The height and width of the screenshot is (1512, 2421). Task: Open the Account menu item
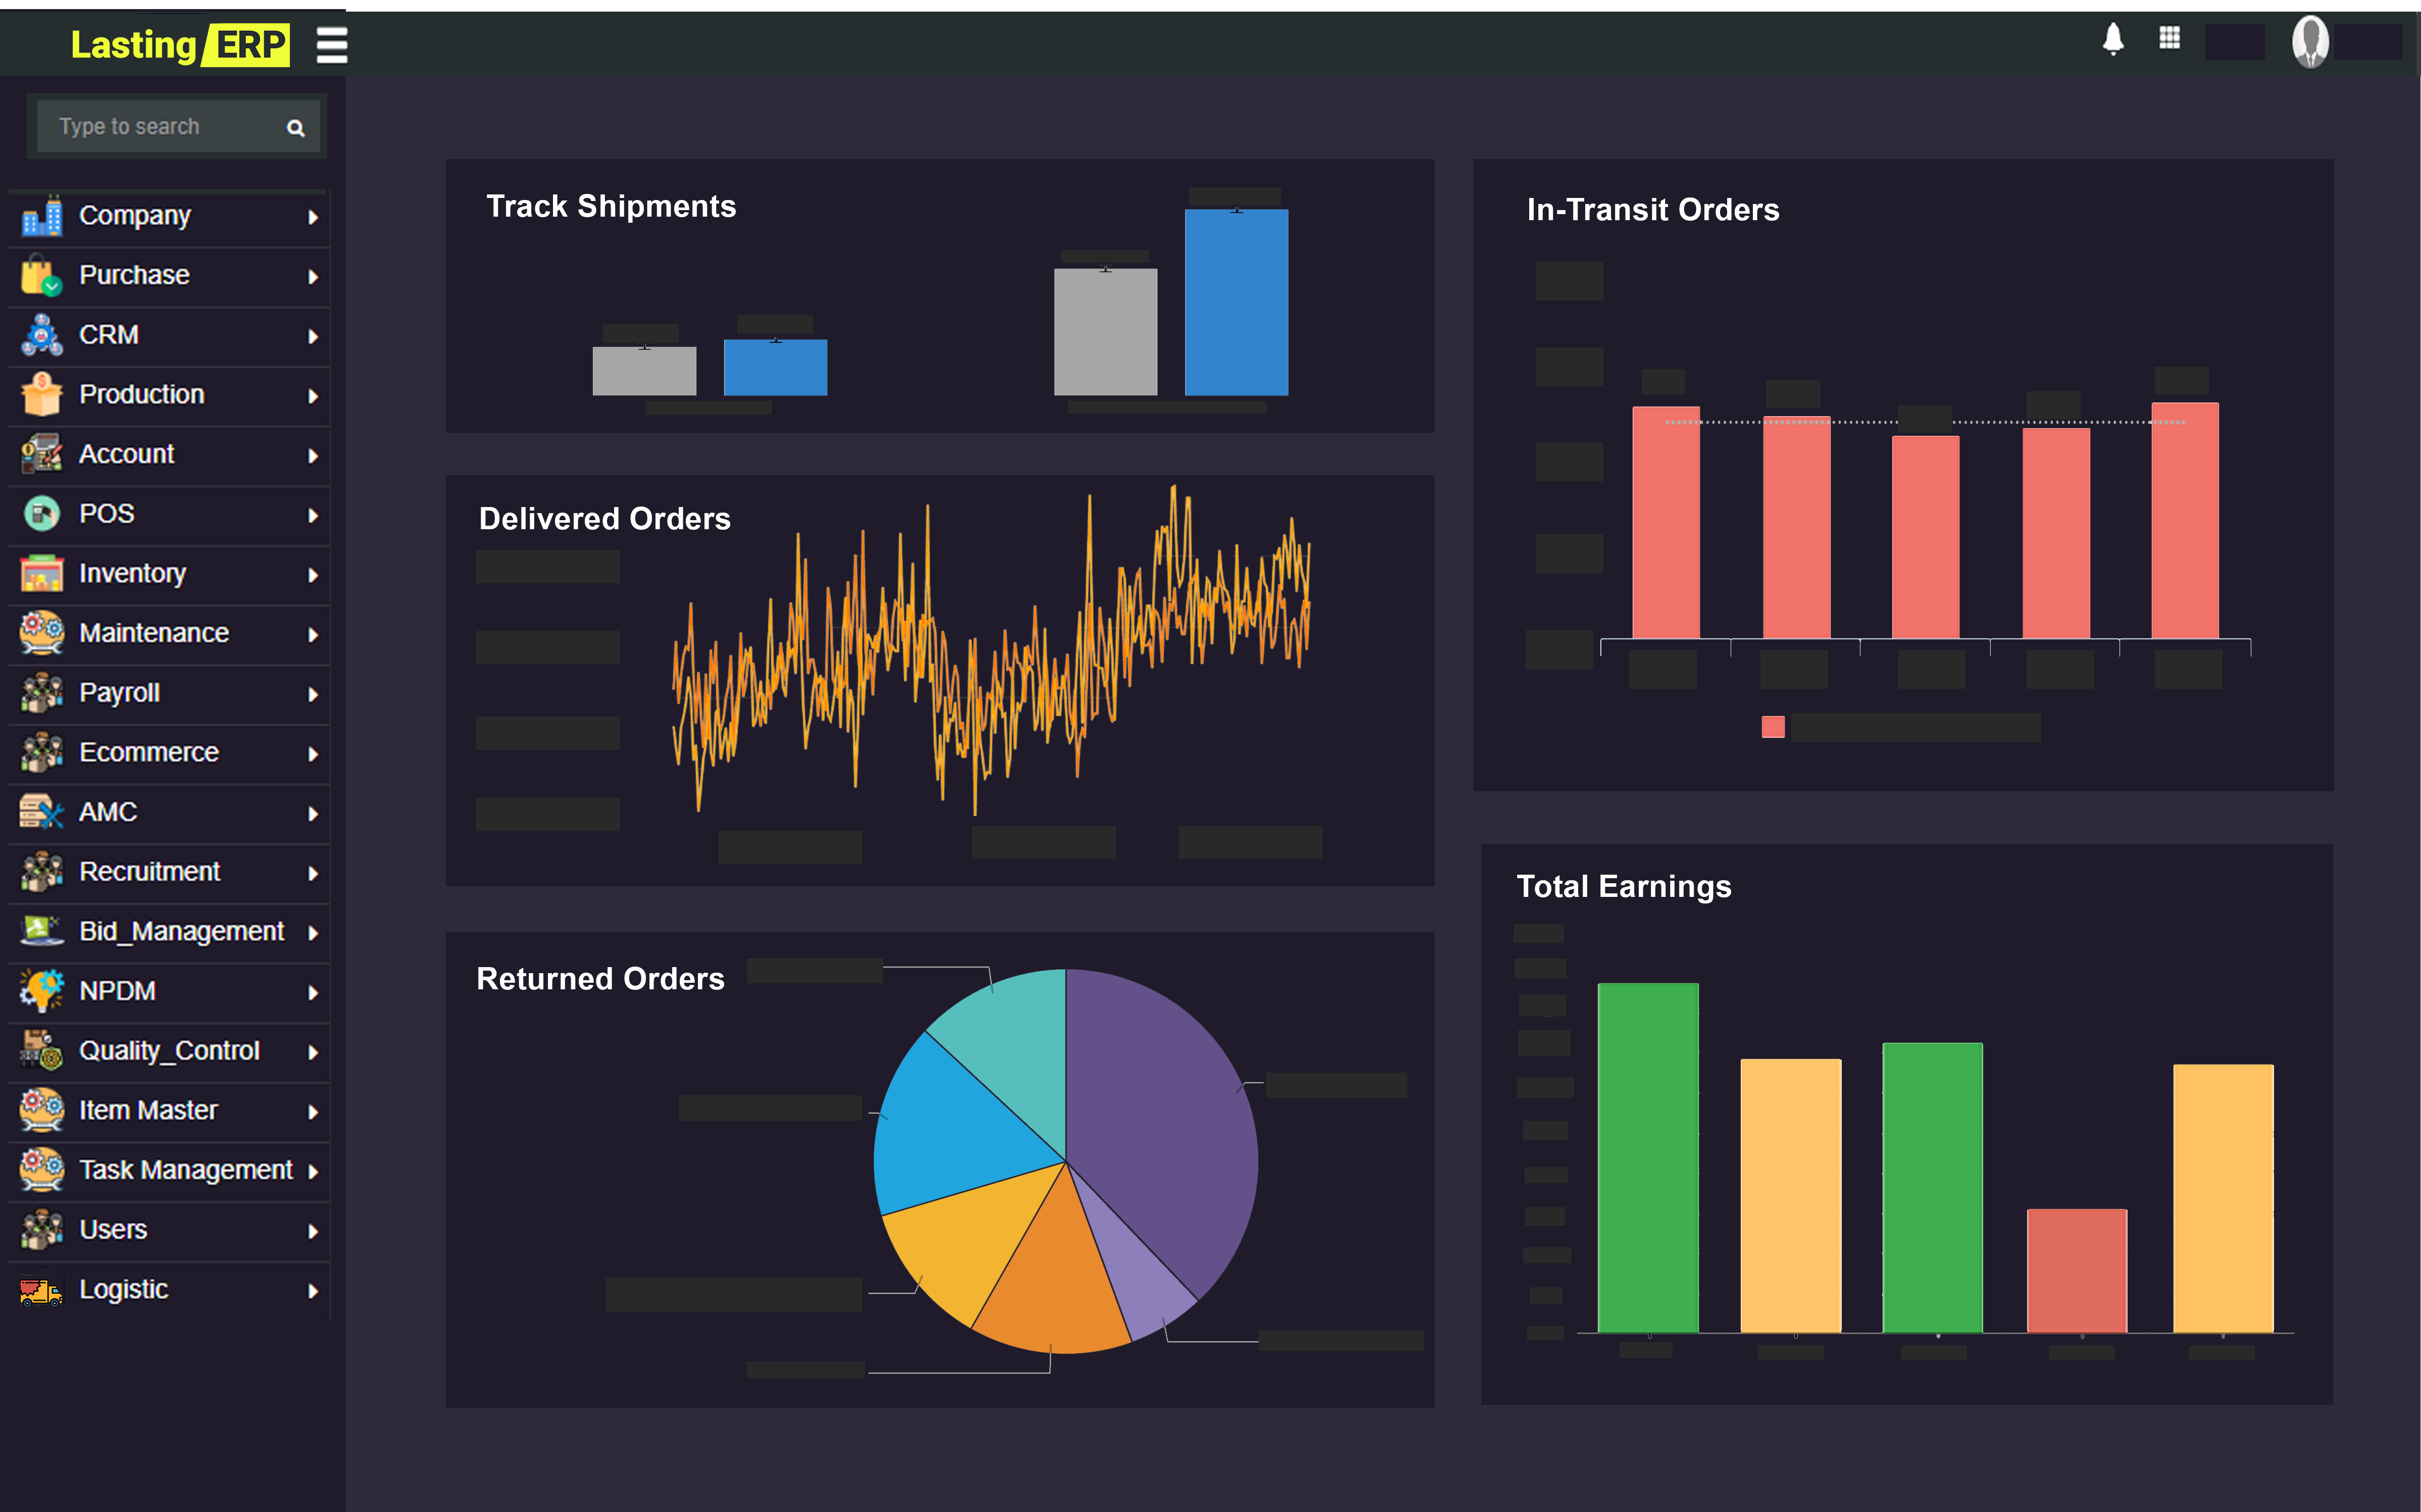tap(127, 454)
